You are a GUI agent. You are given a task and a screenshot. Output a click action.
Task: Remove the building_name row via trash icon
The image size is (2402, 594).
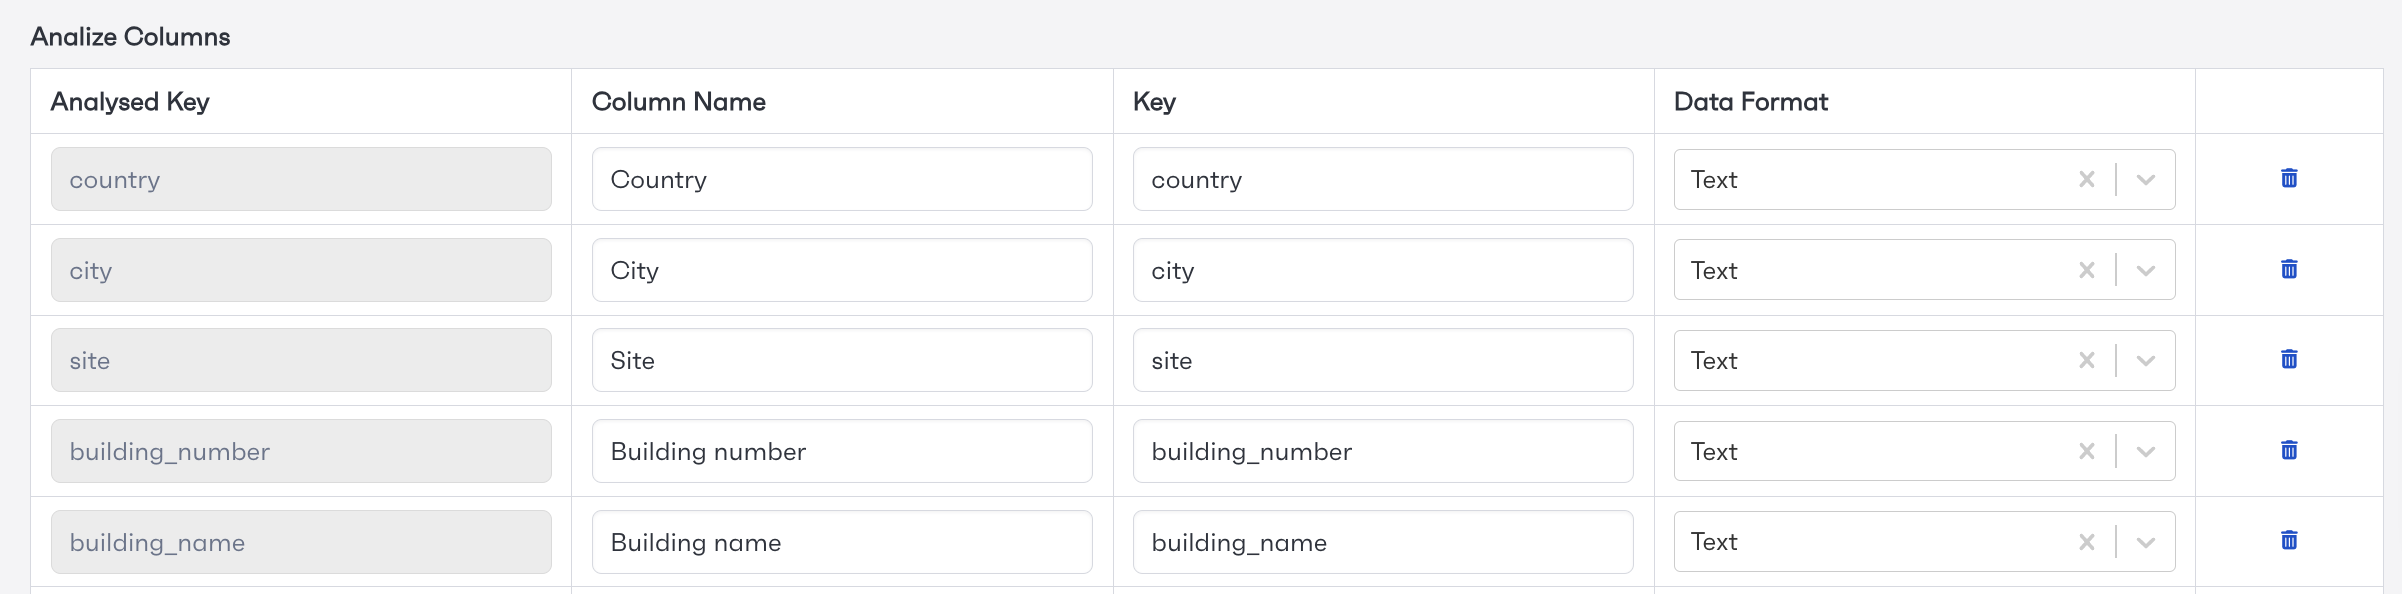click(x=2289, y=540)
